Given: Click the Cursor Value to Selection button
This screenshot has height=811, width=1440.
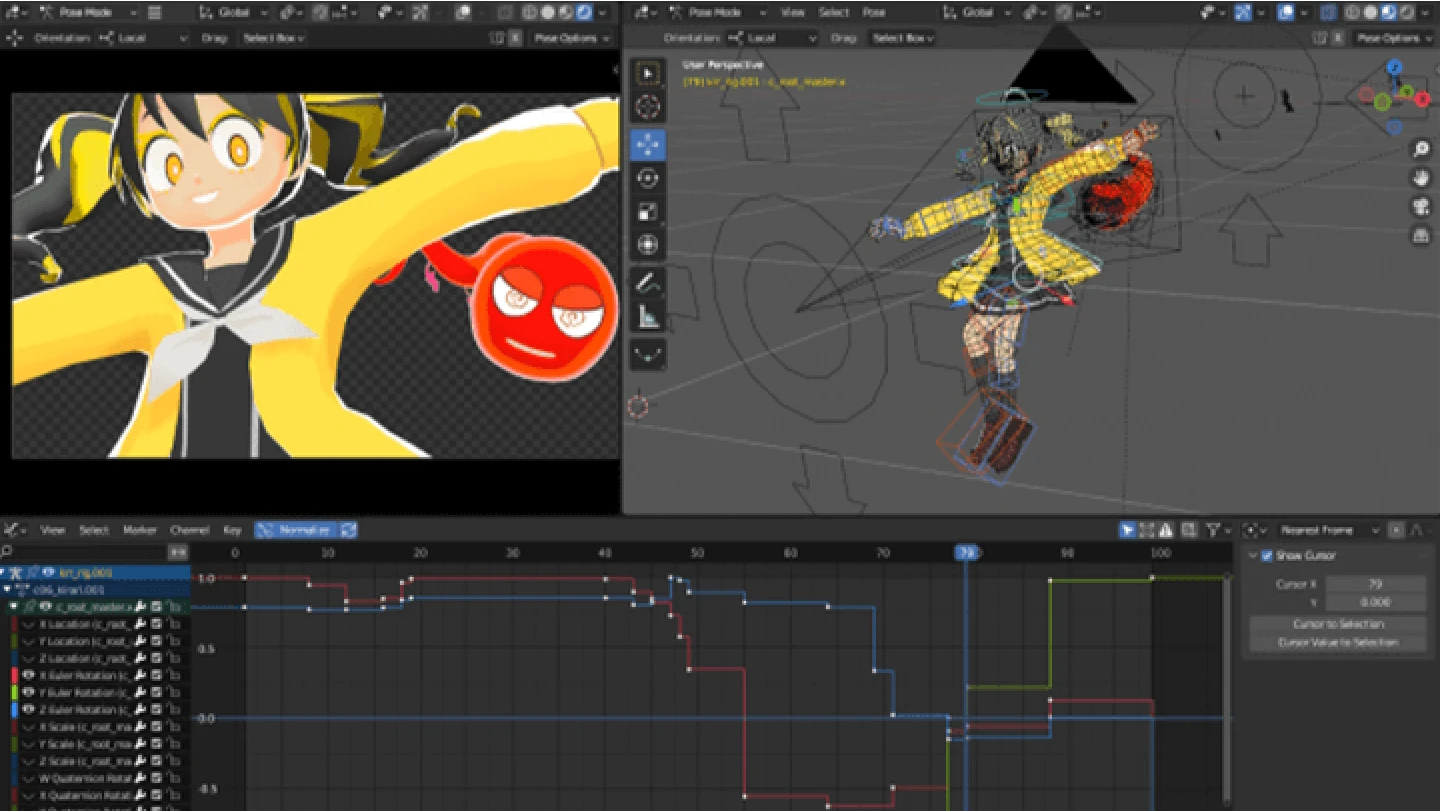Looking at the screenshot, I should point(1337,642).
